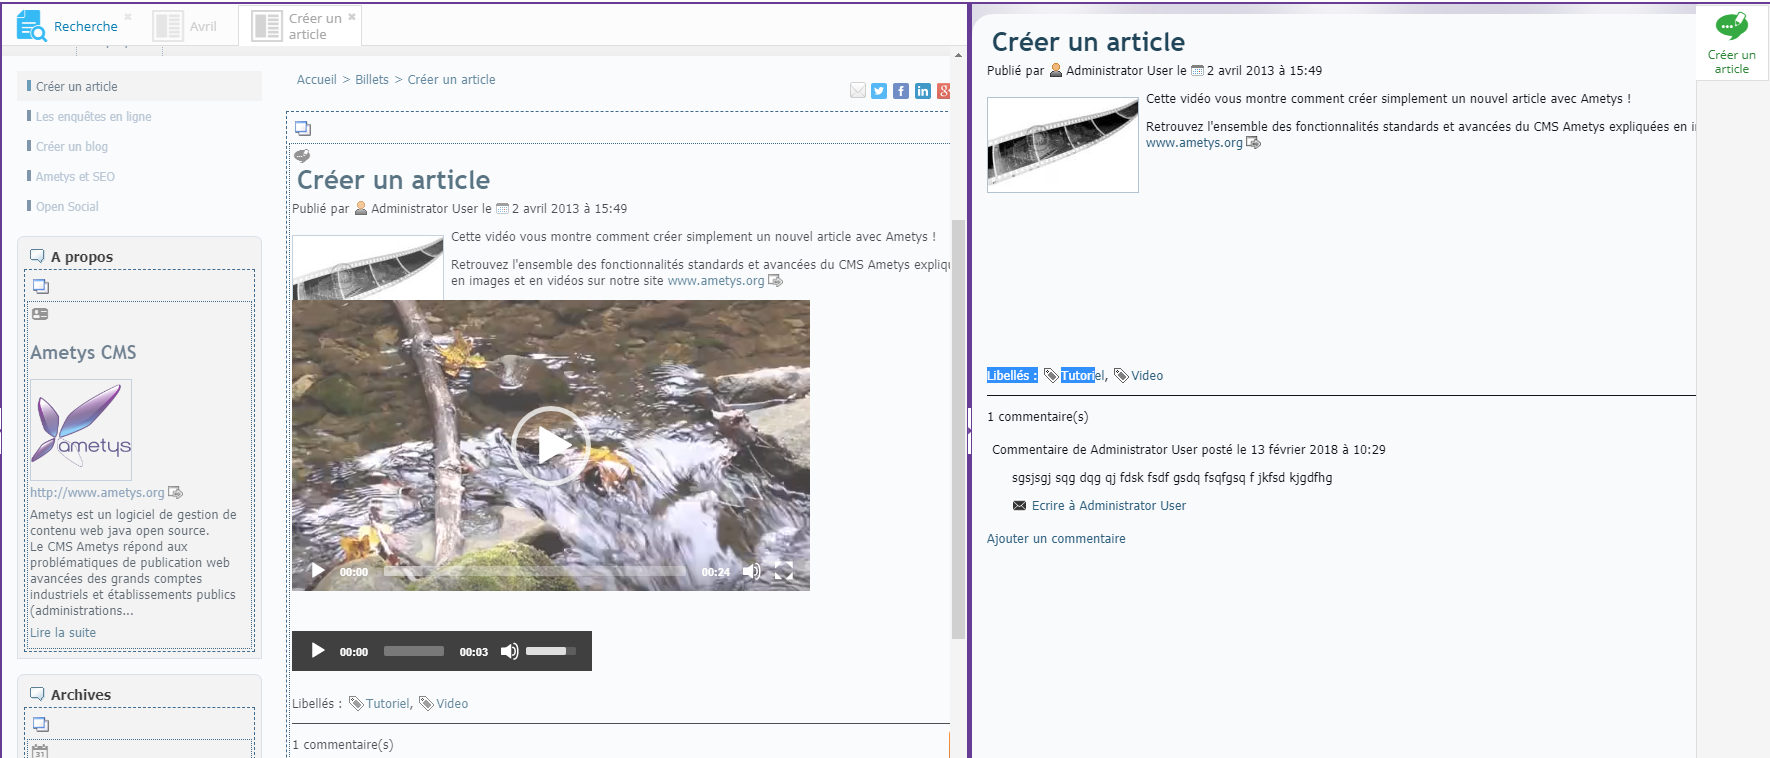Mute the video player sound
This screenshot has height=758, width=1770.
[x=751, y=571]
